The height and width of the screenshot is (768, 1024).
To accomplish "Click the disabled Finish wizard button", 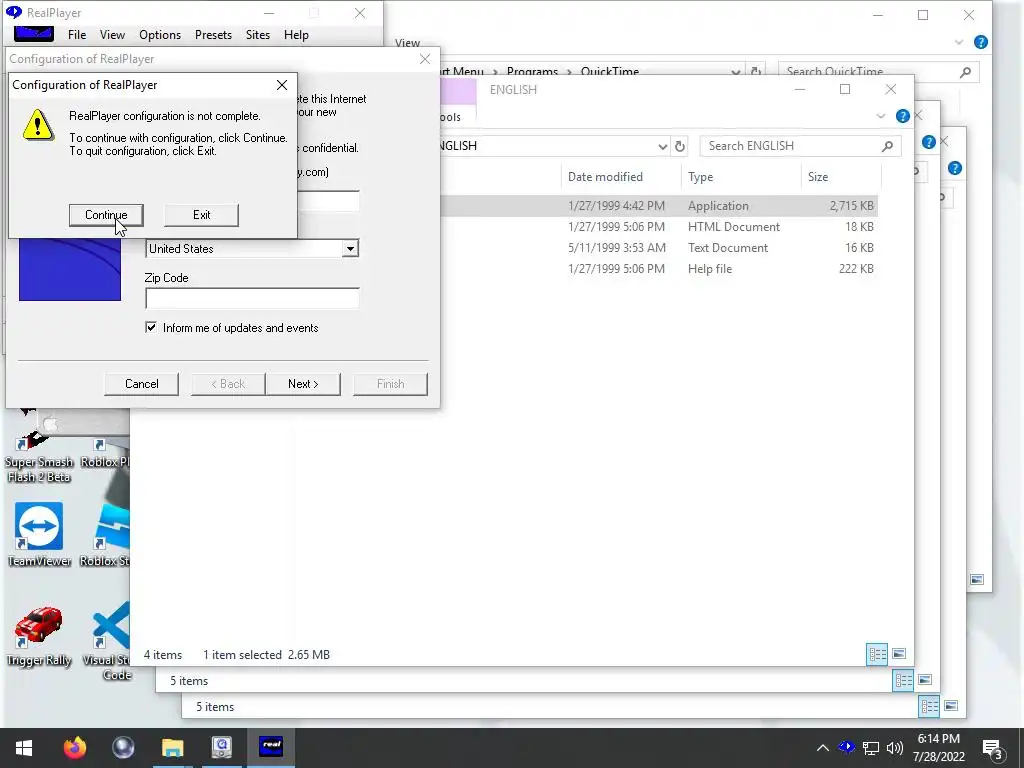I will point(391,384).
